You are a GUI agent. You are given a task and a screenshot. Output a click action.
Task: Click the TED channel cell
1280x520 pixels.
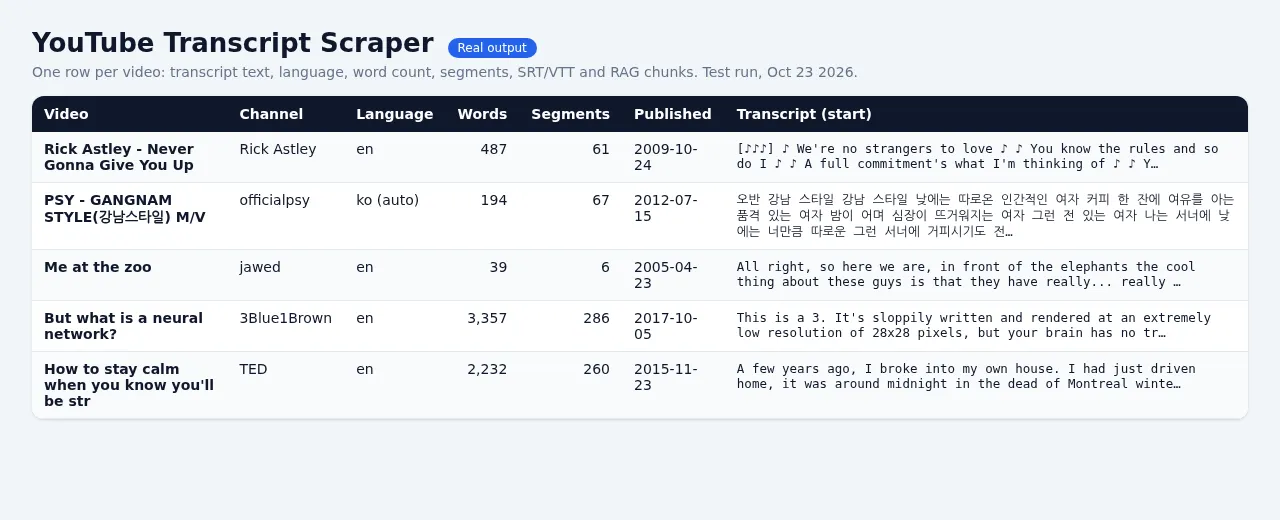pos(254,369)
